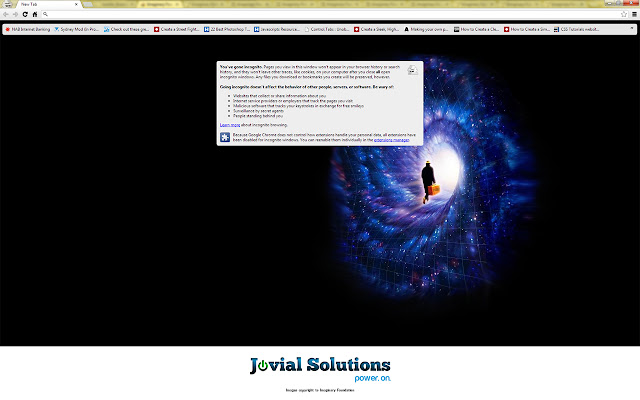
Task: Click the man walking into portal image
Action: (430, 182)
